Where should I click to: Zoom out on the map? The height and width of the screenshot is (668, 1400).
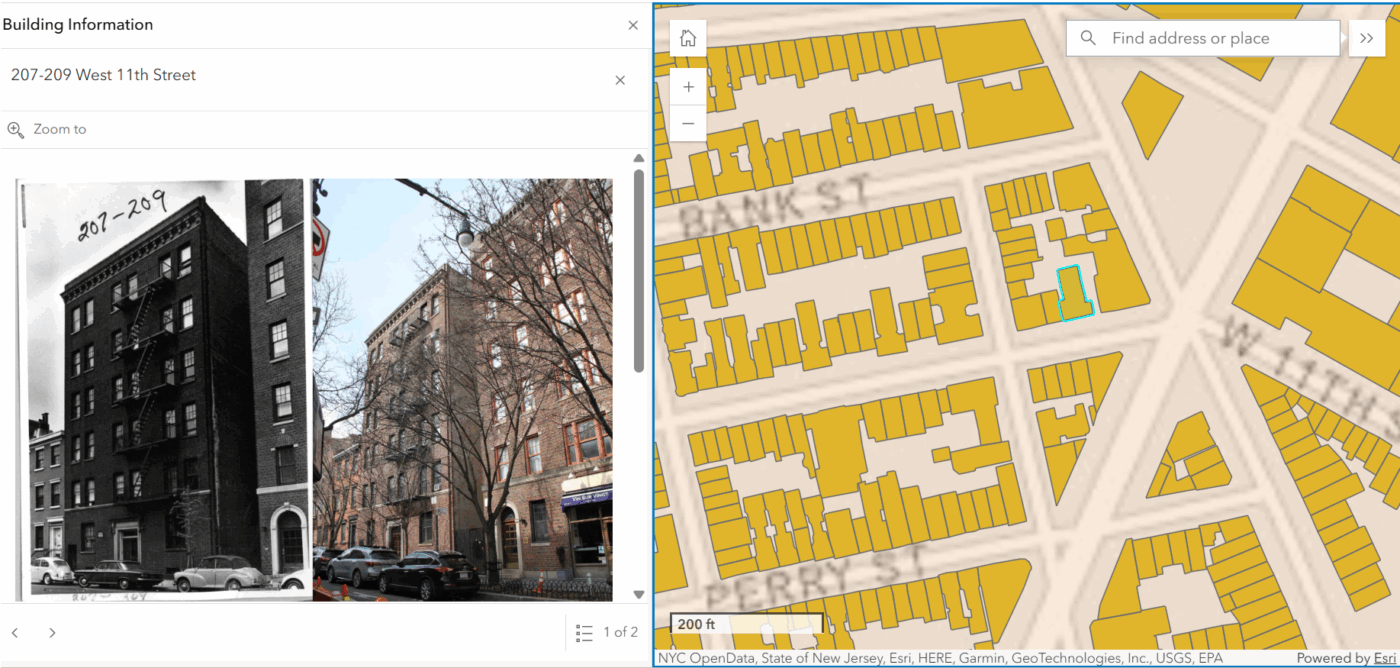(688, 124)
